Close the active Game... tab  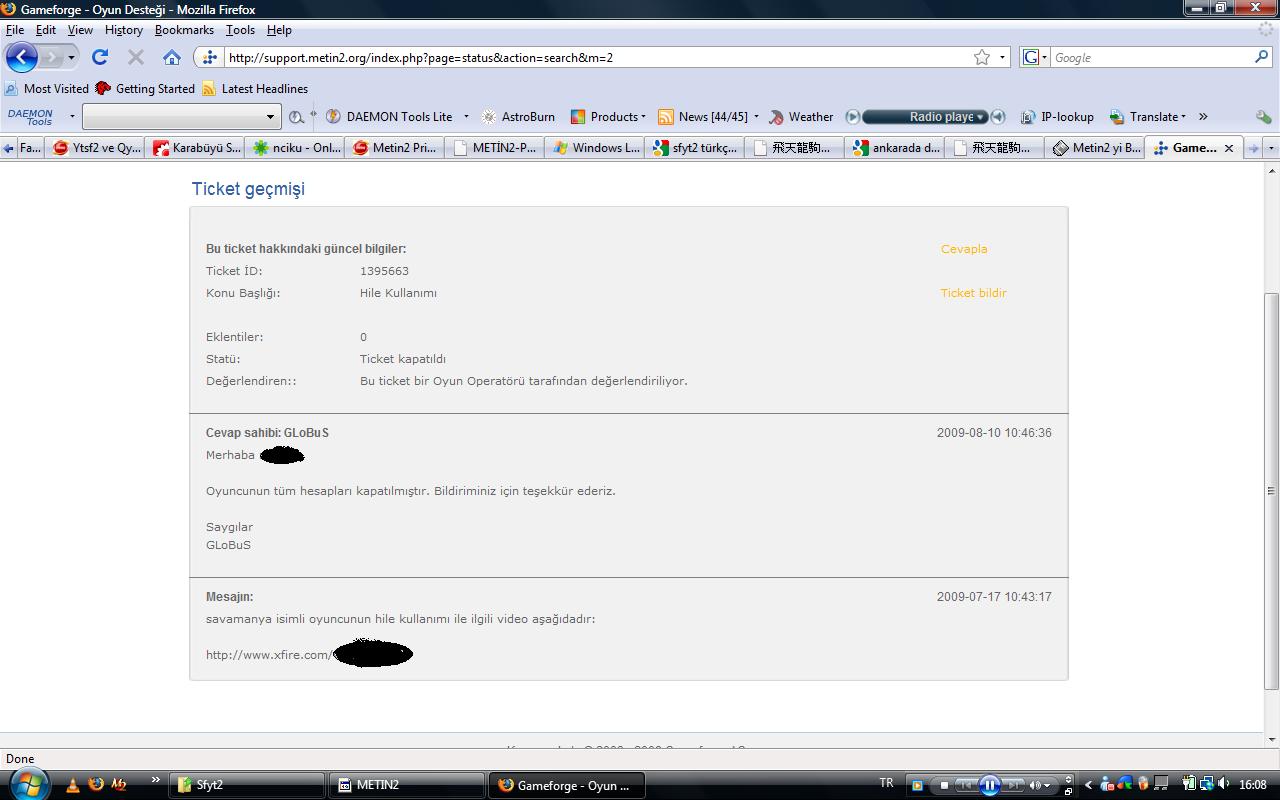(x=1228, y=148)
